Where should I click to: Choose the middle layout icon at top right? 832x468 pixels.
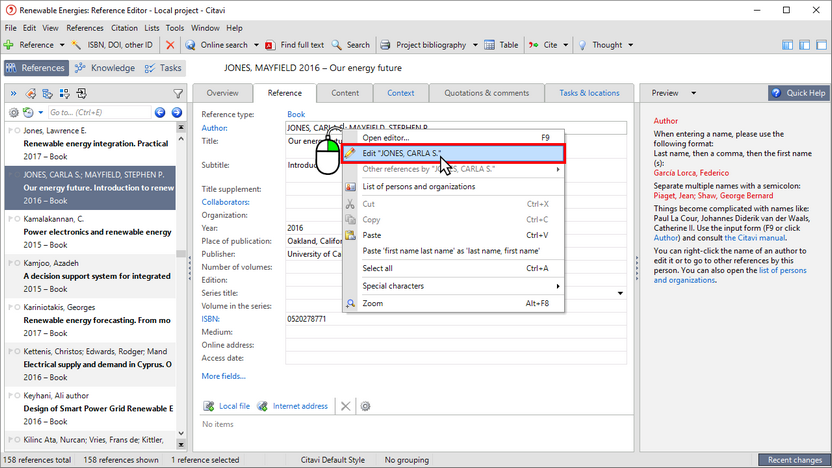[x=804, y=45]
